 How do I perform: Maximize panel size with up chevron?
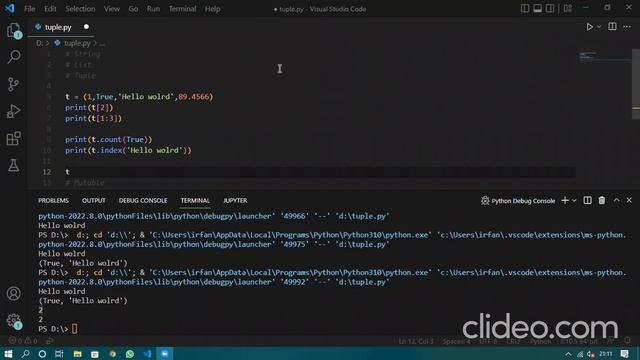616,200
